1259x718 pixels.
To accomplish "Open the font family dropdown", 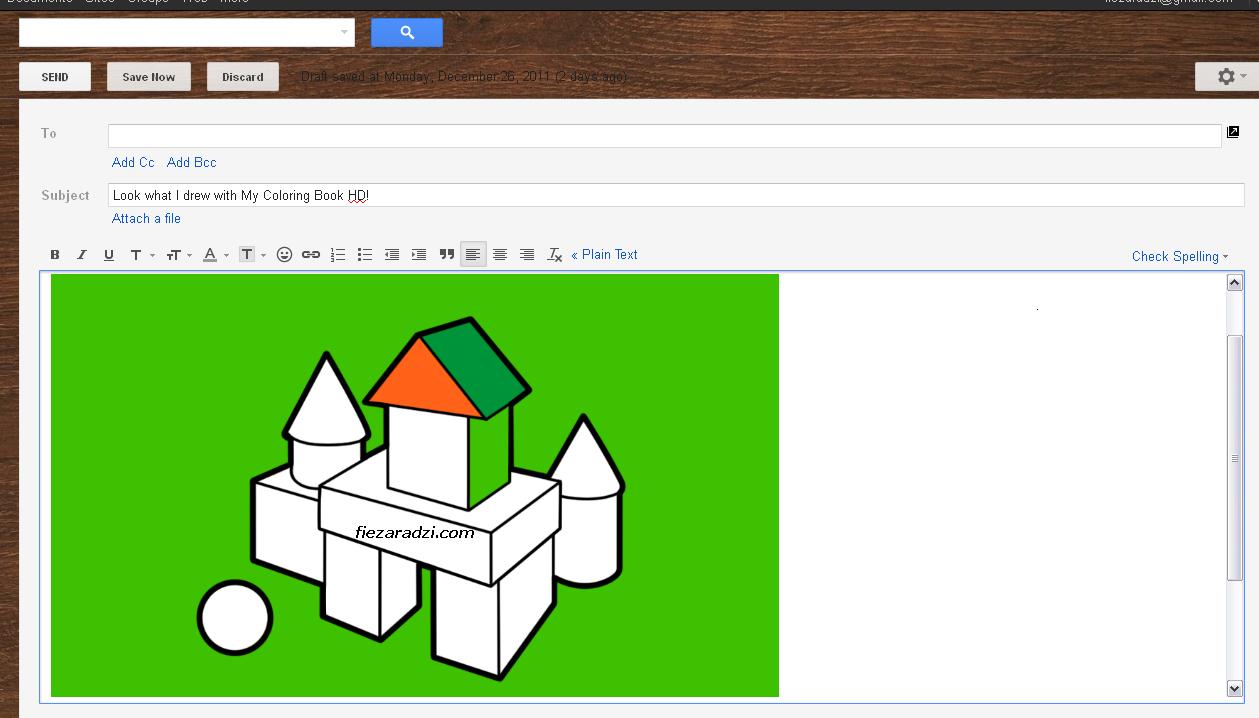I will click(141, 255).
